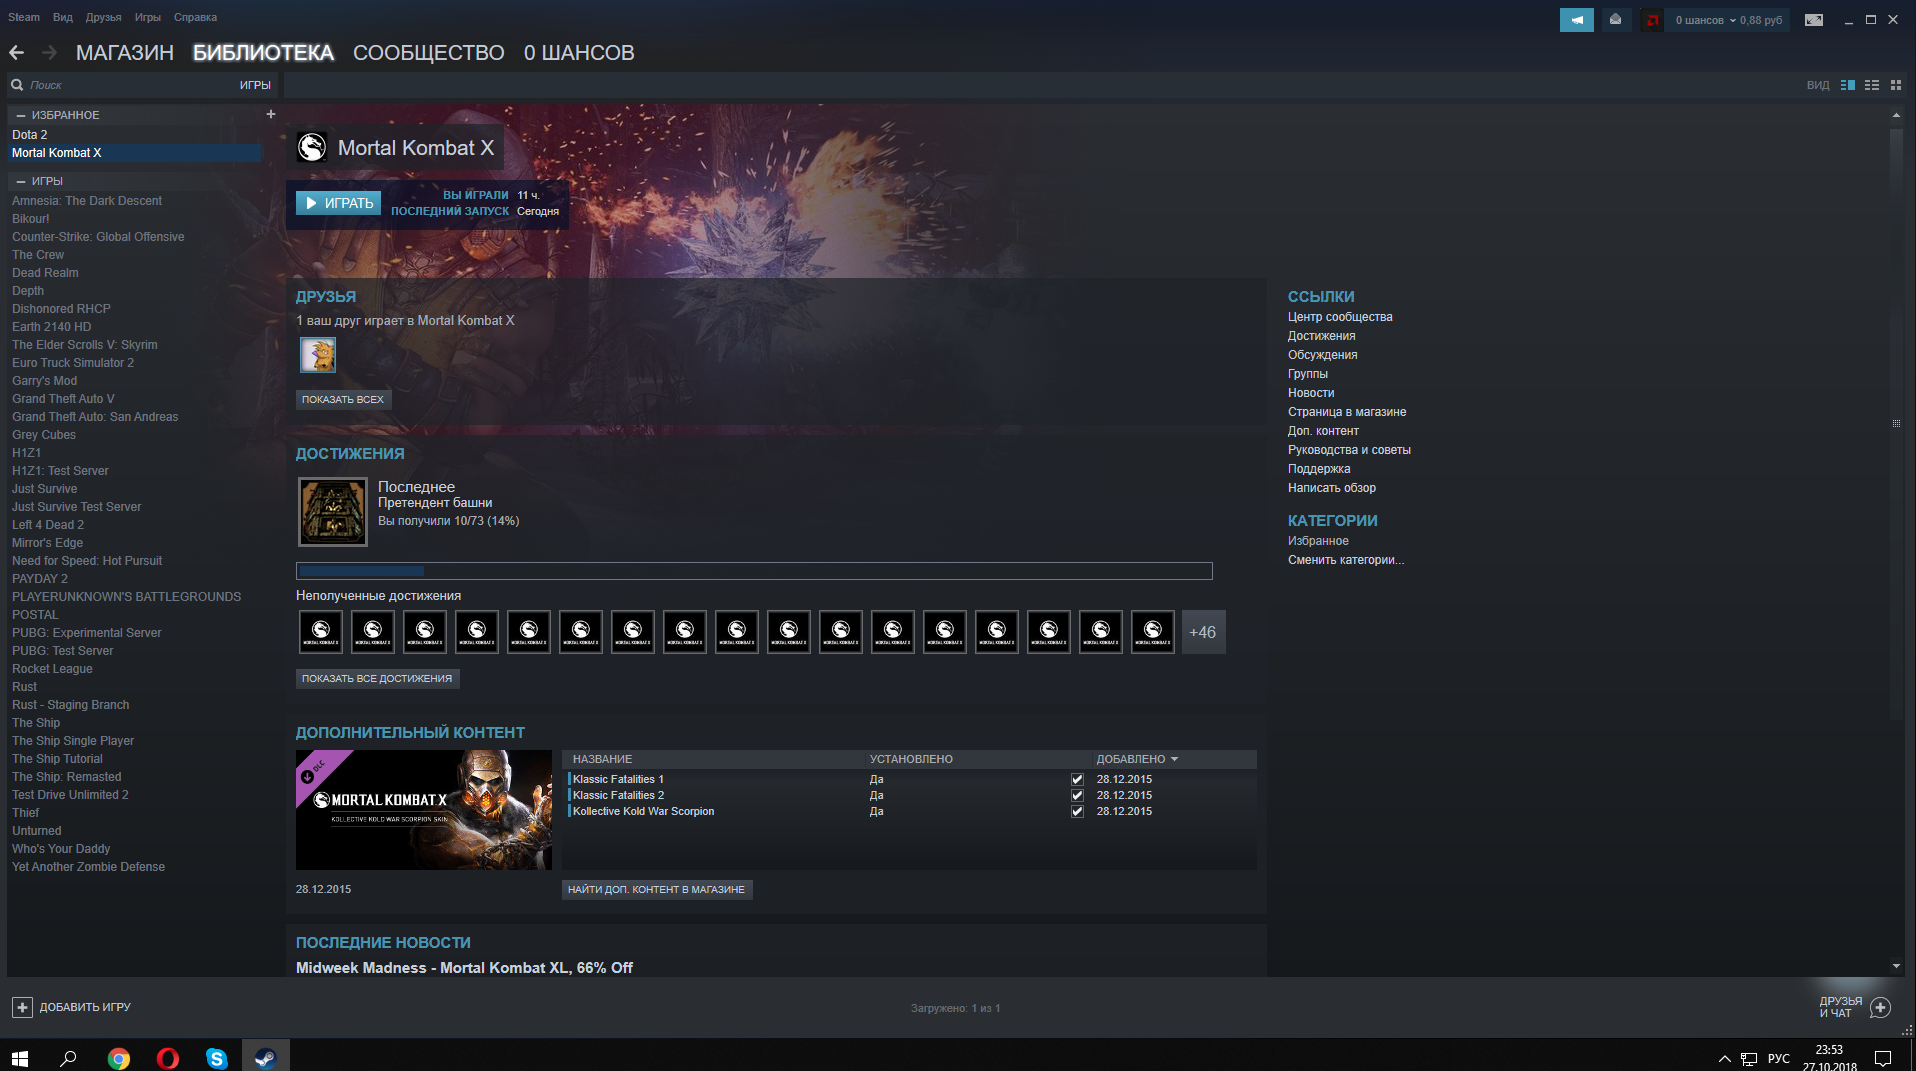The image size is (1916, 1071).
Task: Click the back navigation arrow
Action: click(x=16, y=52)
